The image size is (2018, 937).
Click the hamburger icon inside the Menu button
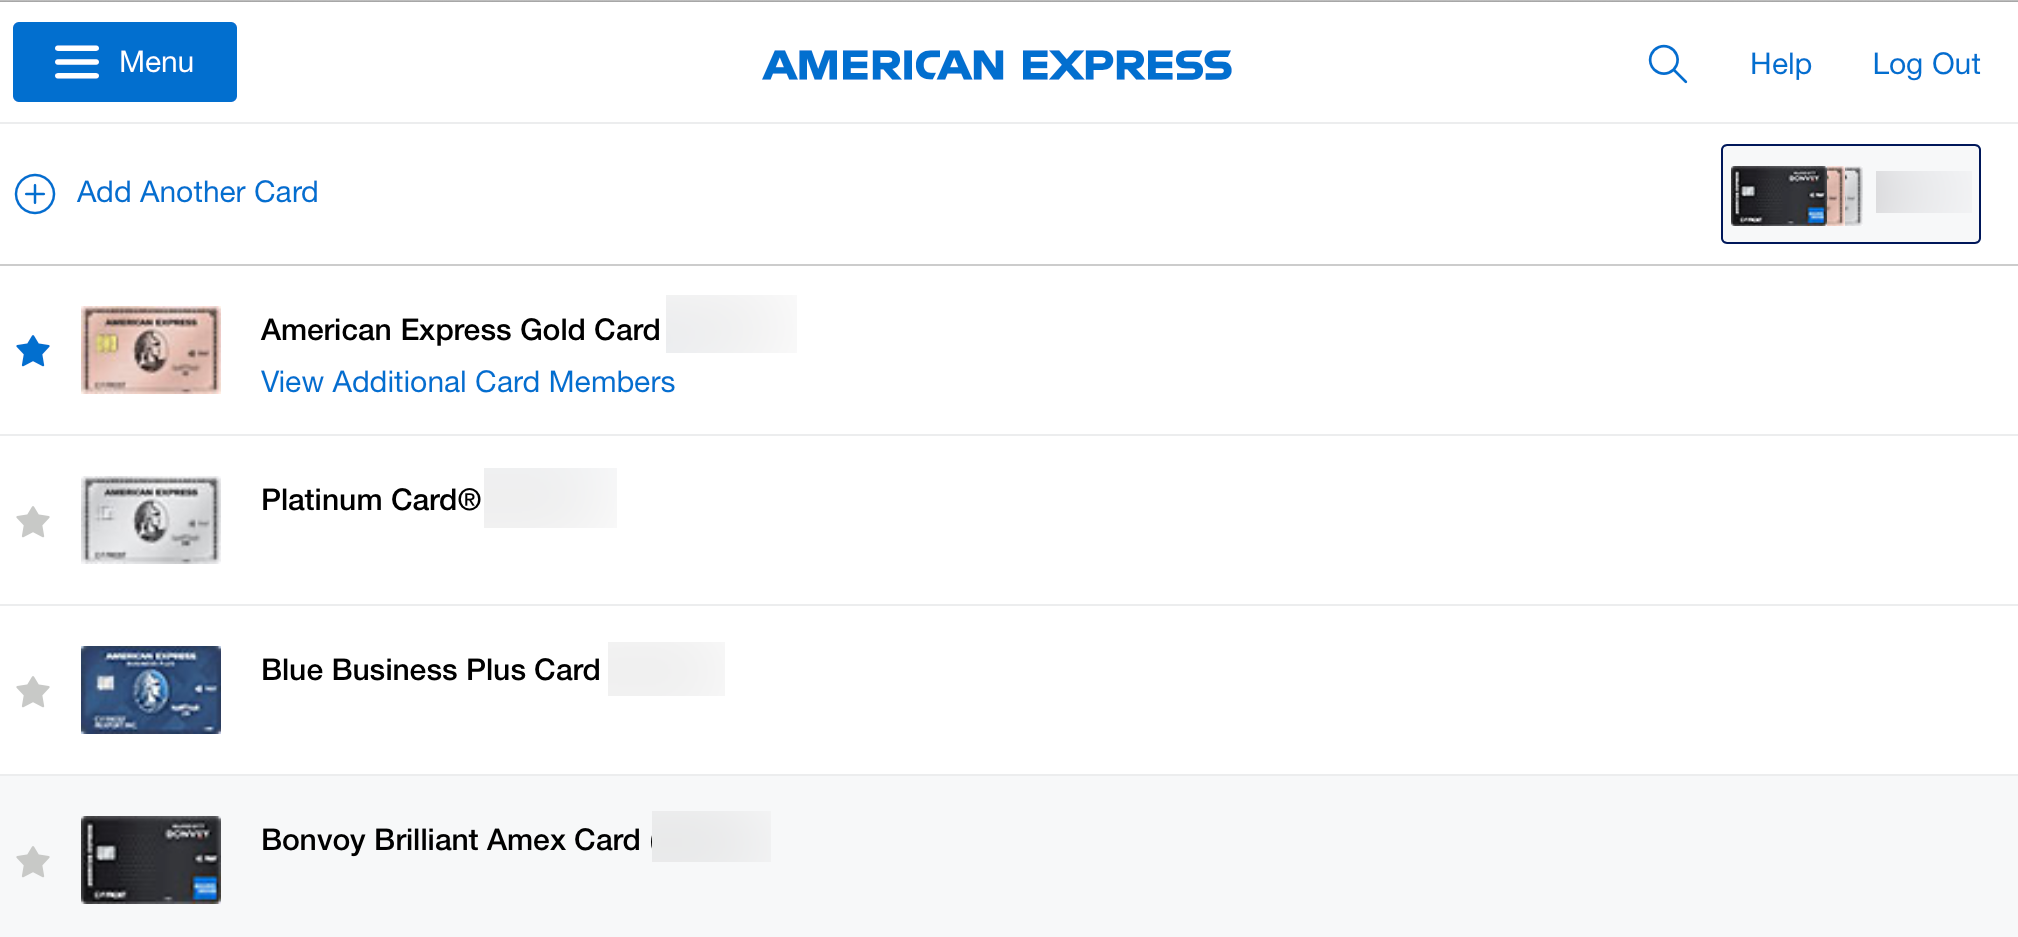click(x=75, y=61)
